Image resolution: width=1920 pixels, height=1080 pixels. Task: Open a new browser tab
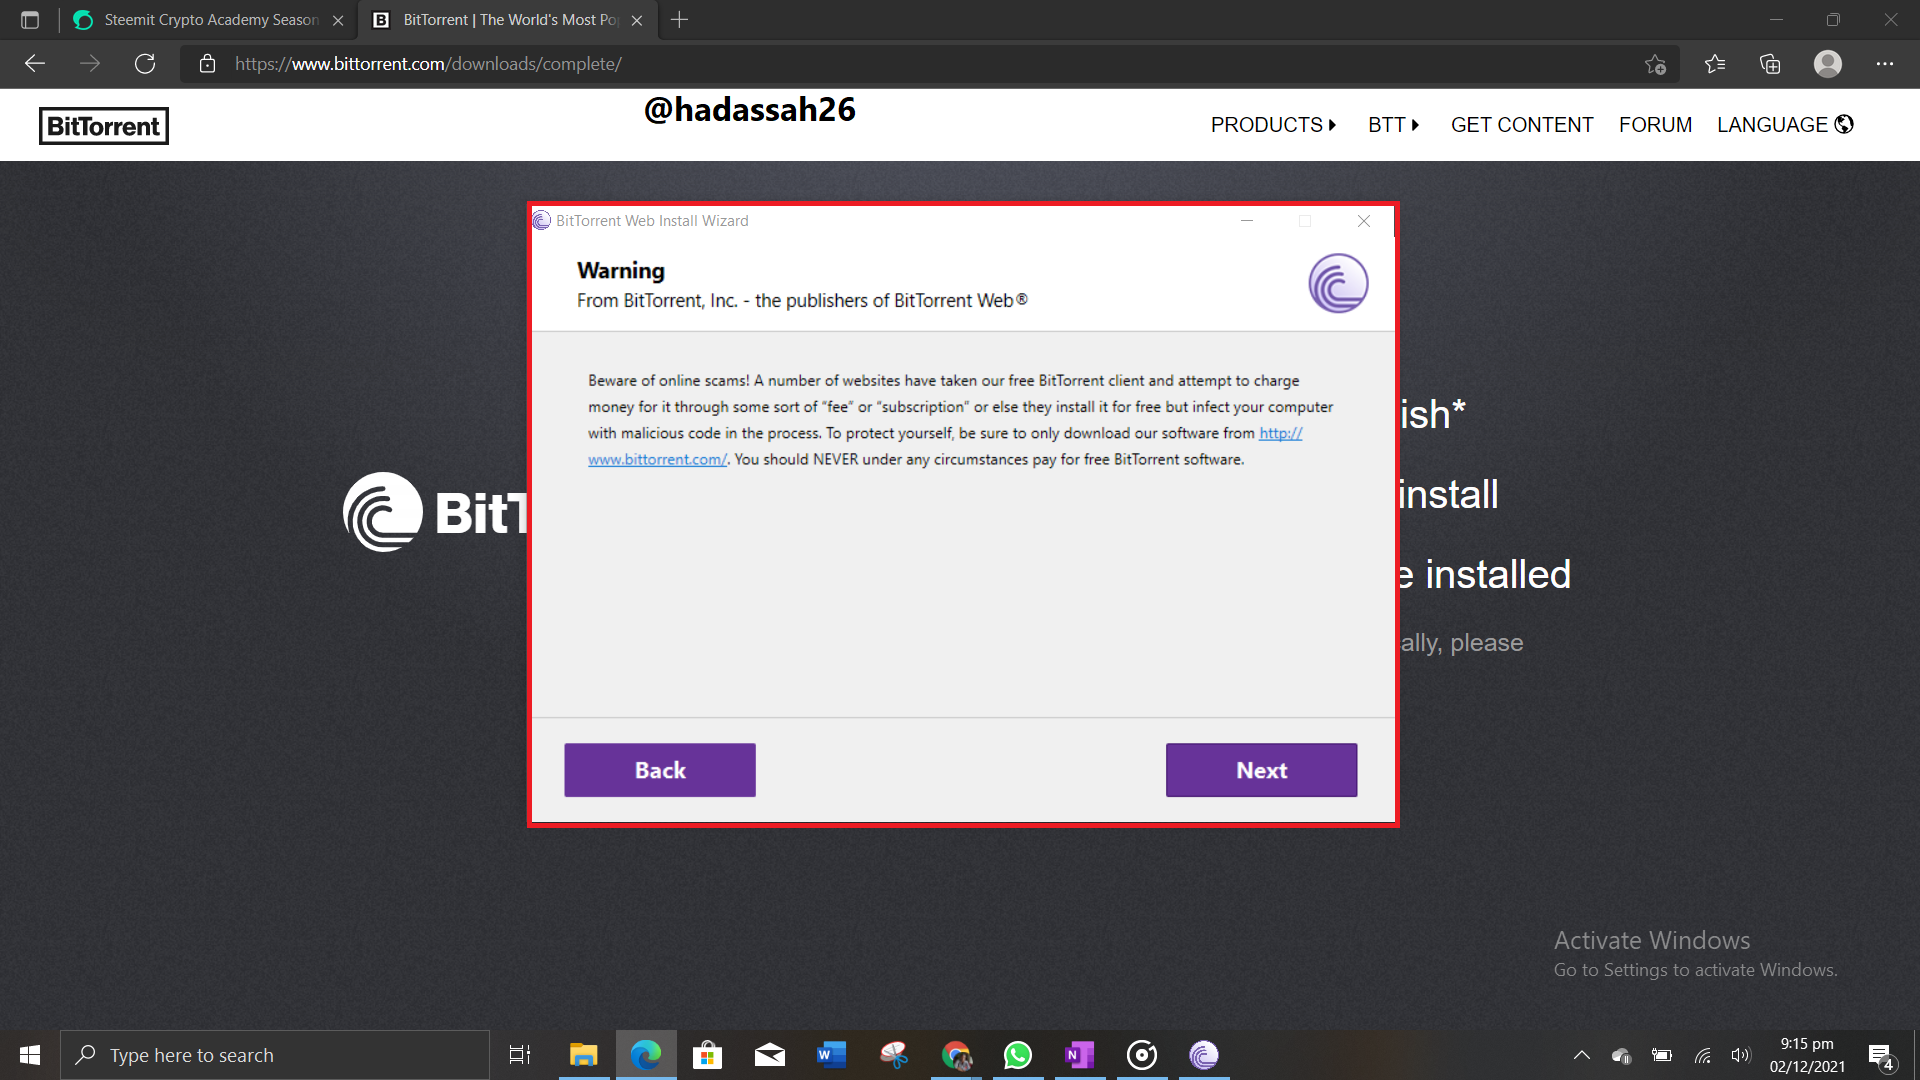click(x=680, y=20)
